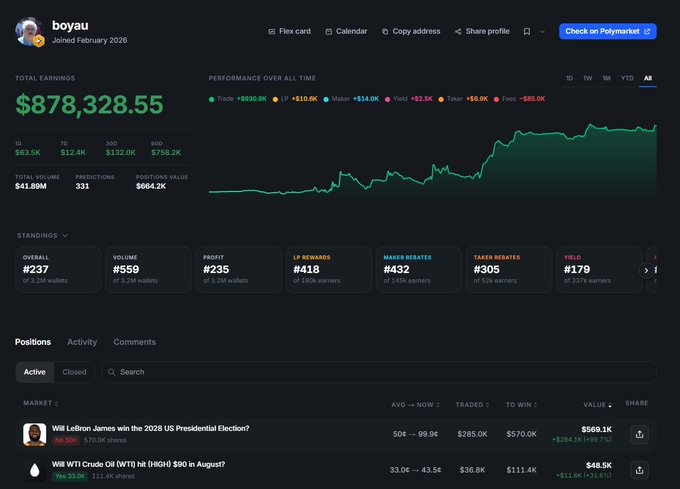The width and height of the screenshot is (680, 489).
Task: Select the YTD performance range
Action: click(627, 78)
